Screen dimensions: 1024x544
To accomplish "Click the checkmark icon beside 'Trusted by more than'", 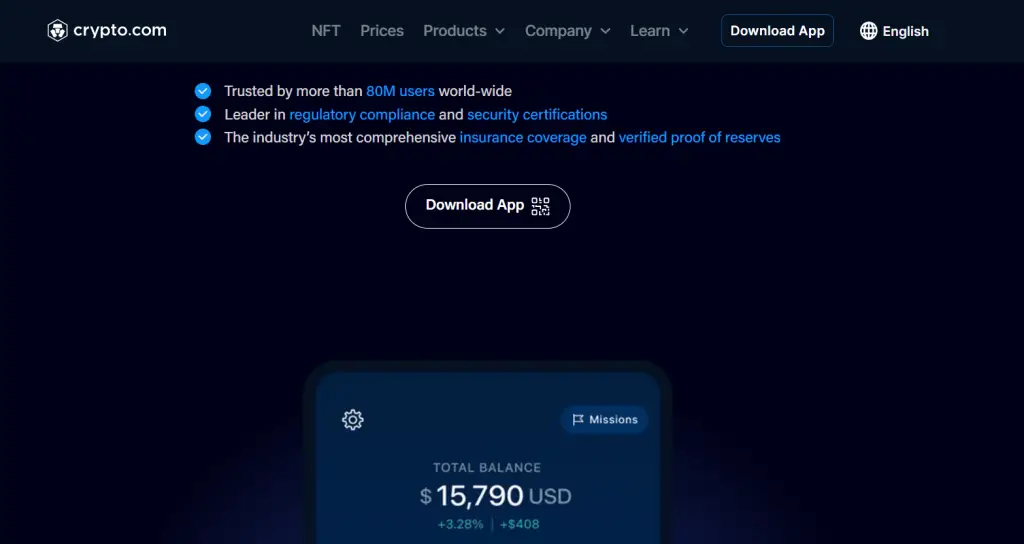I will [203, 91].
